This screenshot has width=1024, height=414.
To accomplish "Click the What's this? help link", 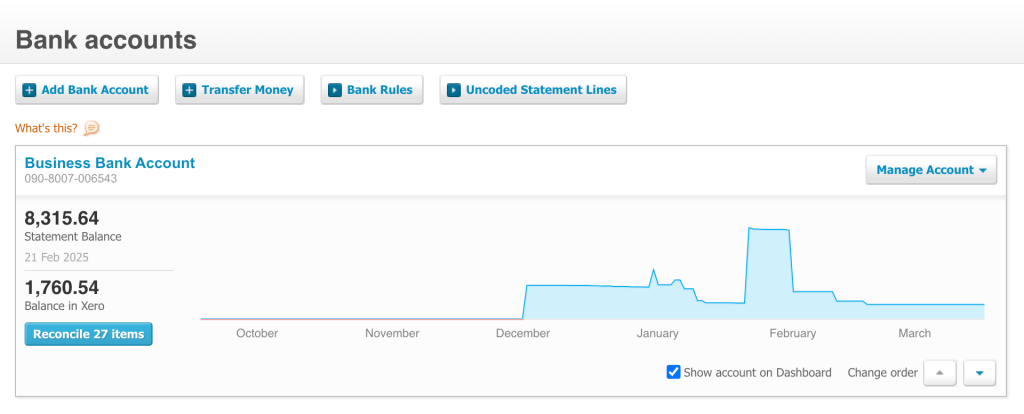I will pos(46,128).
